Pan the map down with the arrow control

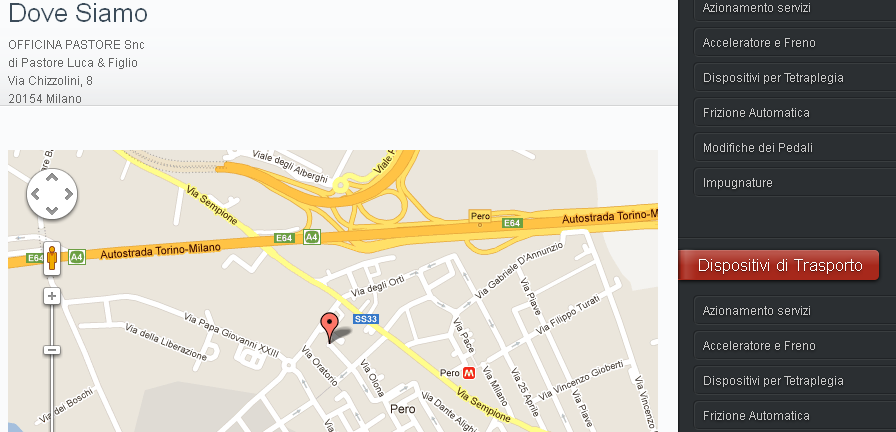tap(52, 211)
